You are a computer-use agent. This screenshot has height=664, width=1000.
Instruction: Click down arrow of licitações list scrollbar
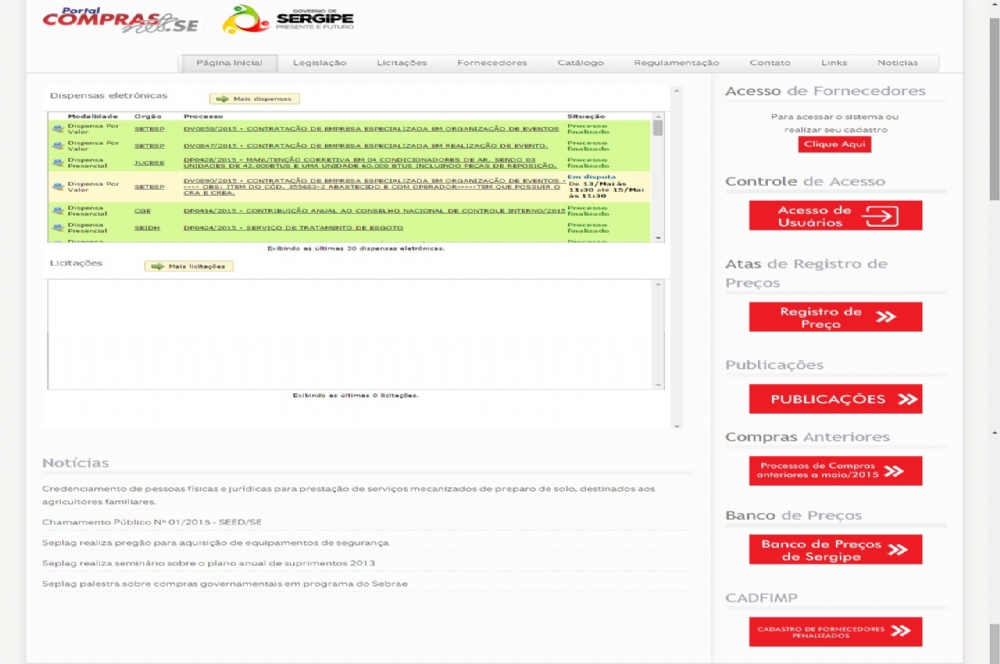[x=658, y=385]
